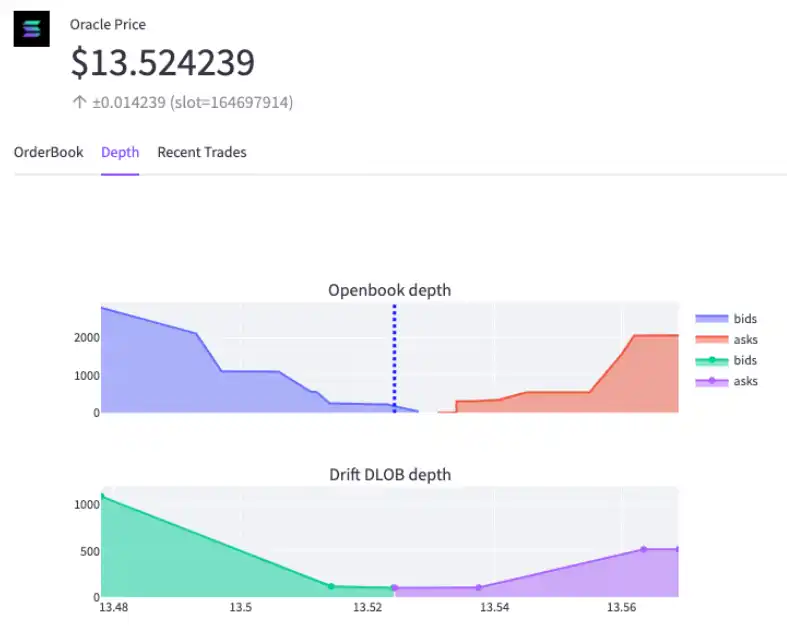Select the Depth tab
The height and width of the screenshot is (631, 787).
coord(120,152)
